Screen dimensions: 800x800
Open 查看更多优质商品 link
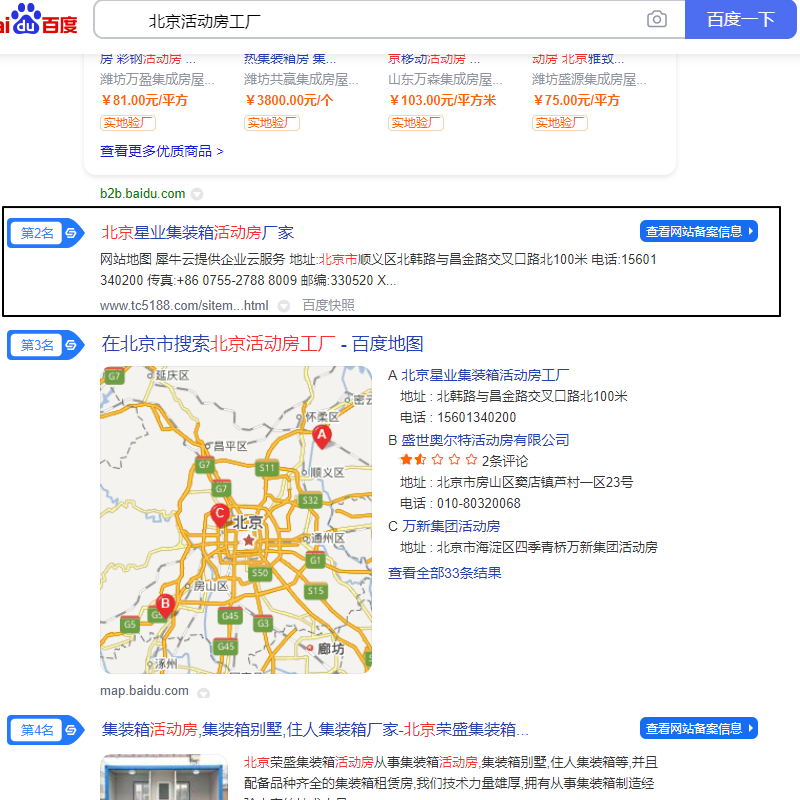161,151
